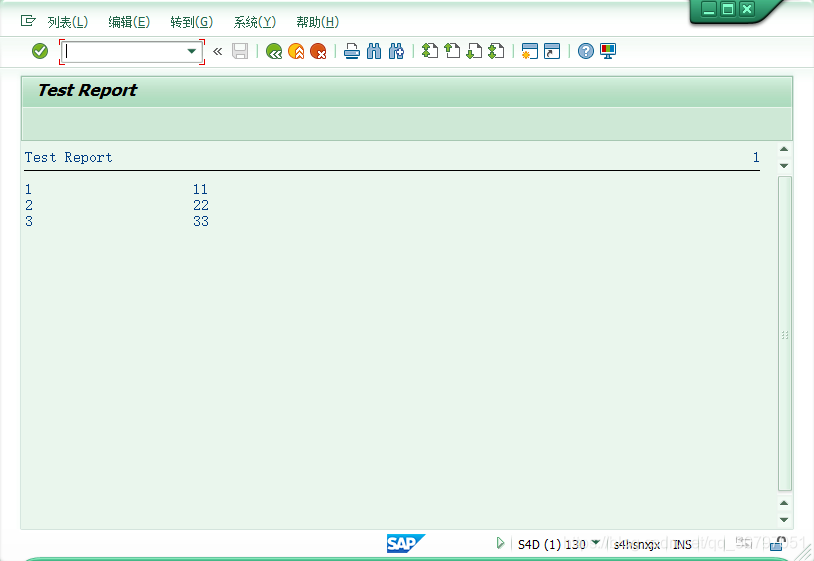Click Find Next binoculars-plus icon

tap(396, 51)
